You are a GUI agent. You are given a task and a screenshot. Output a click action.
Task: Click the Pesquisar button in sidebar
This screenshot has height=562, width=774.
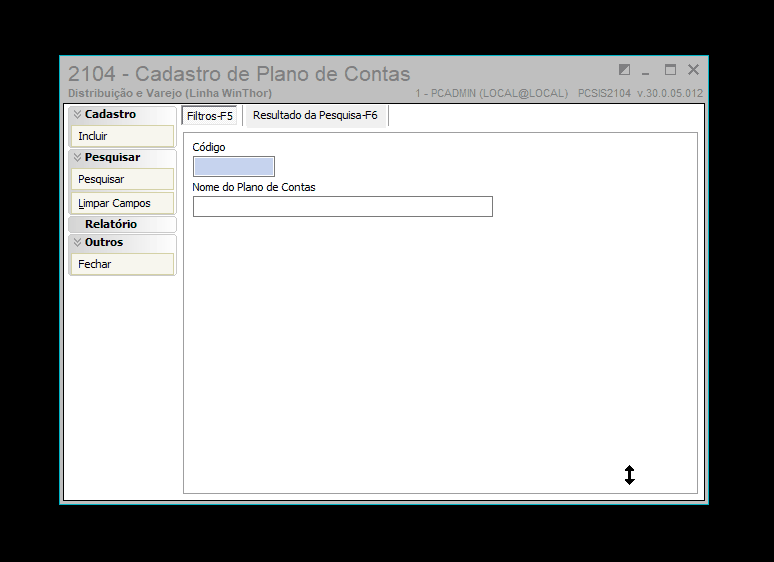[122, 179]
